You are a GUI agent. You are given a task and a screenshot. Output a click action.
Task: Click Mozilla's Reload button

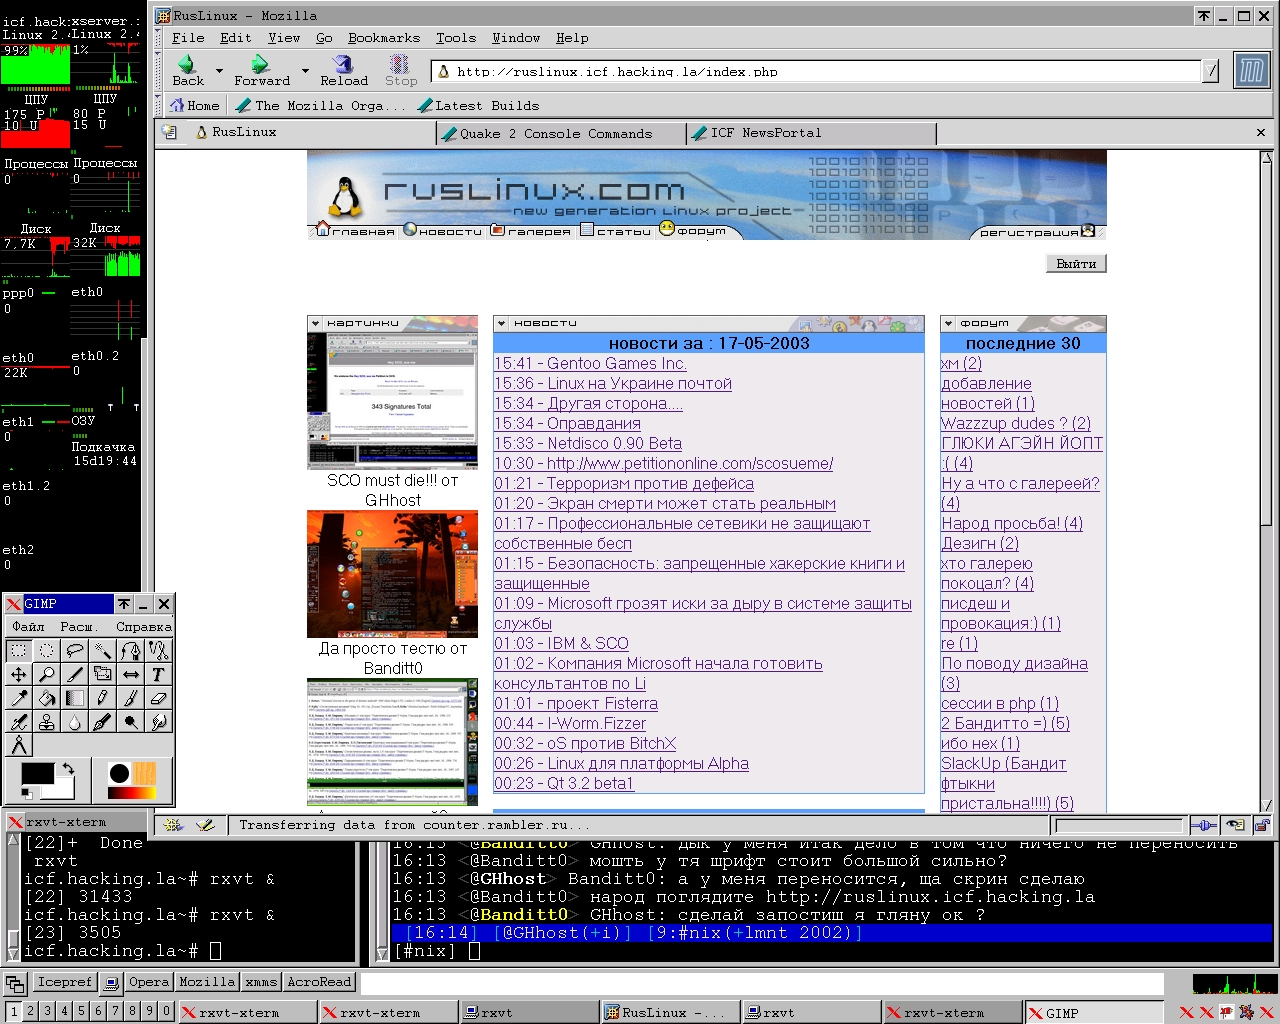[344, 71]
